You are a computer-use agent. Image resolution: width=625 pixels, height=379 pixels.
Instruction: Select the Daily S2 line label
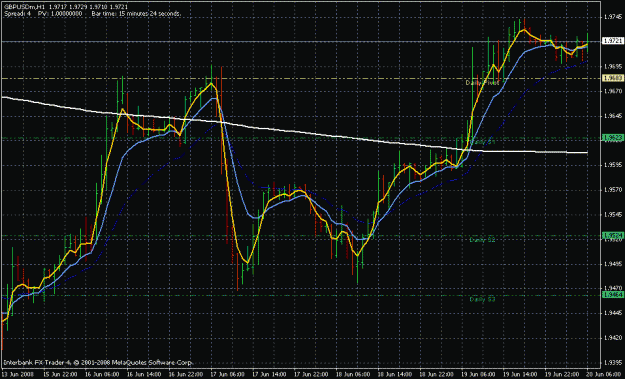482,240
